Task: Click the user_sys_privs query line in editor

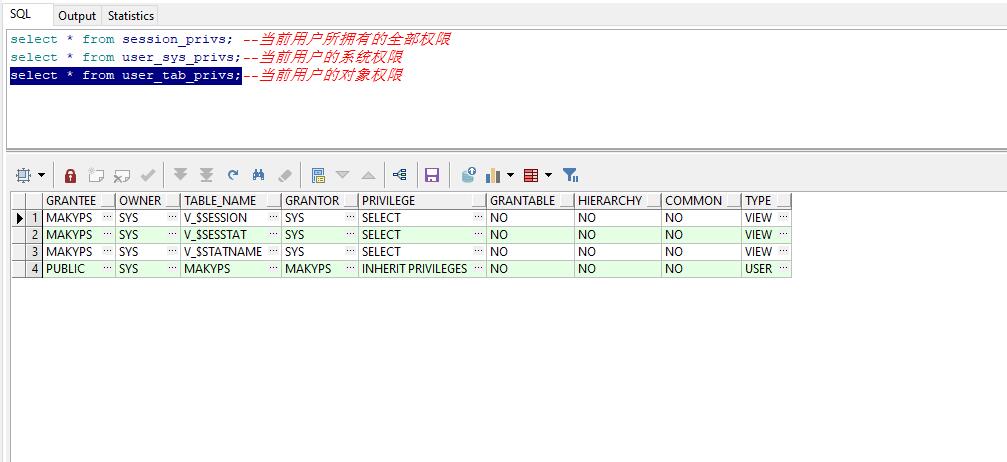Action: coord(126,57)
